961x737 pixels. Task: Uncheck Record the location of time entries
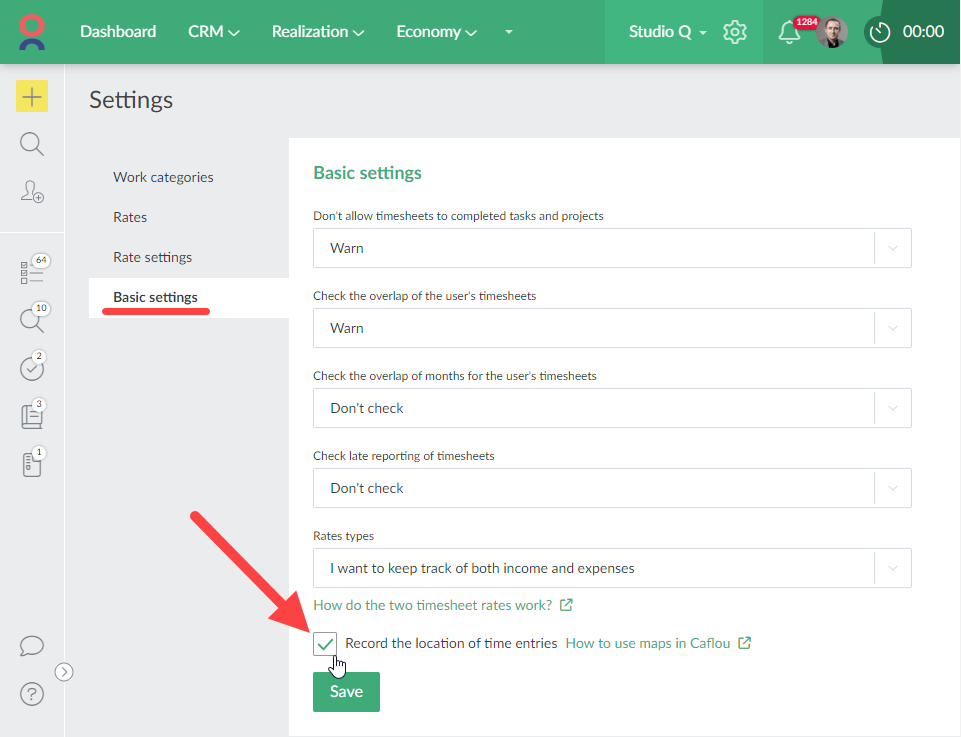325,644
